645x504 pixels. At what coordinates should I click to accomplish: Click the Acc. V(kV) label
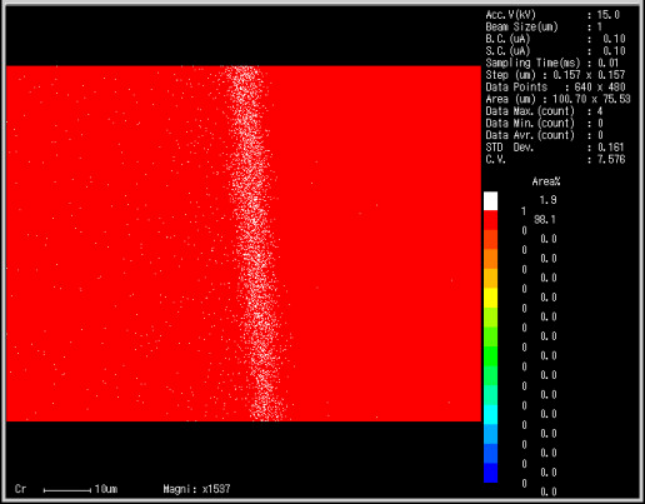click(x=510, y=15)
